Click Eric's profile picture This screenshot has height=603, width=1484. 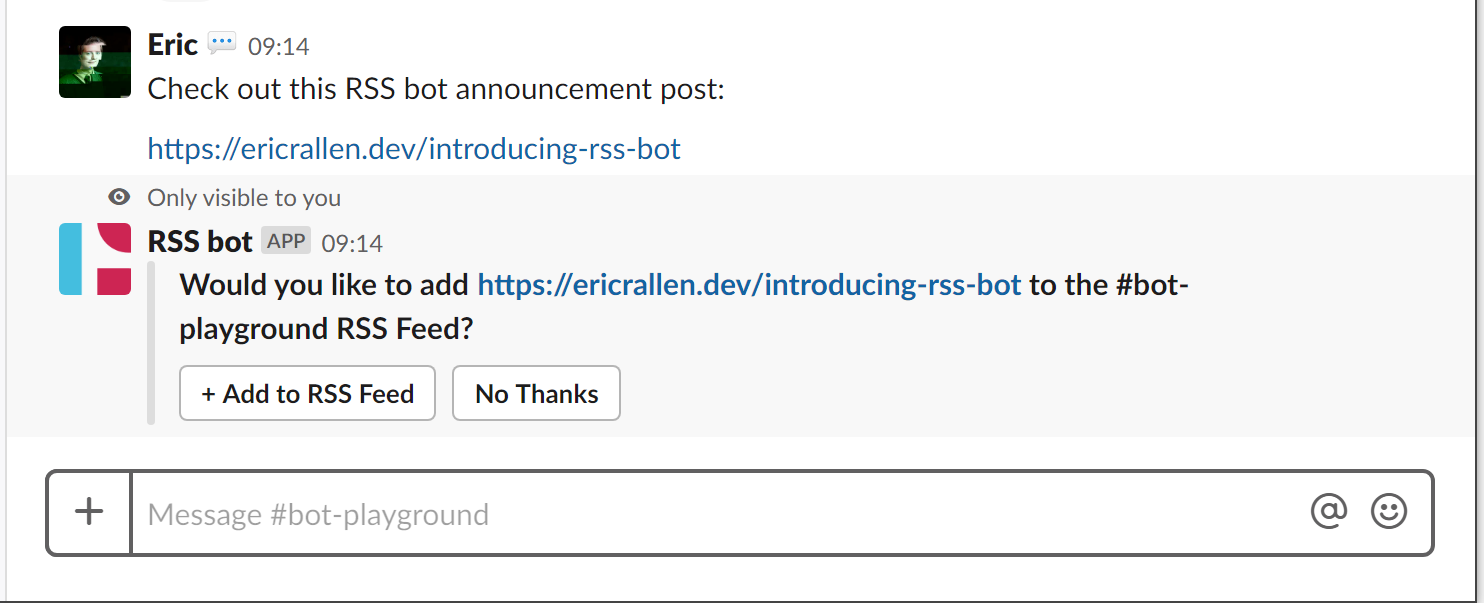point(94,61)
